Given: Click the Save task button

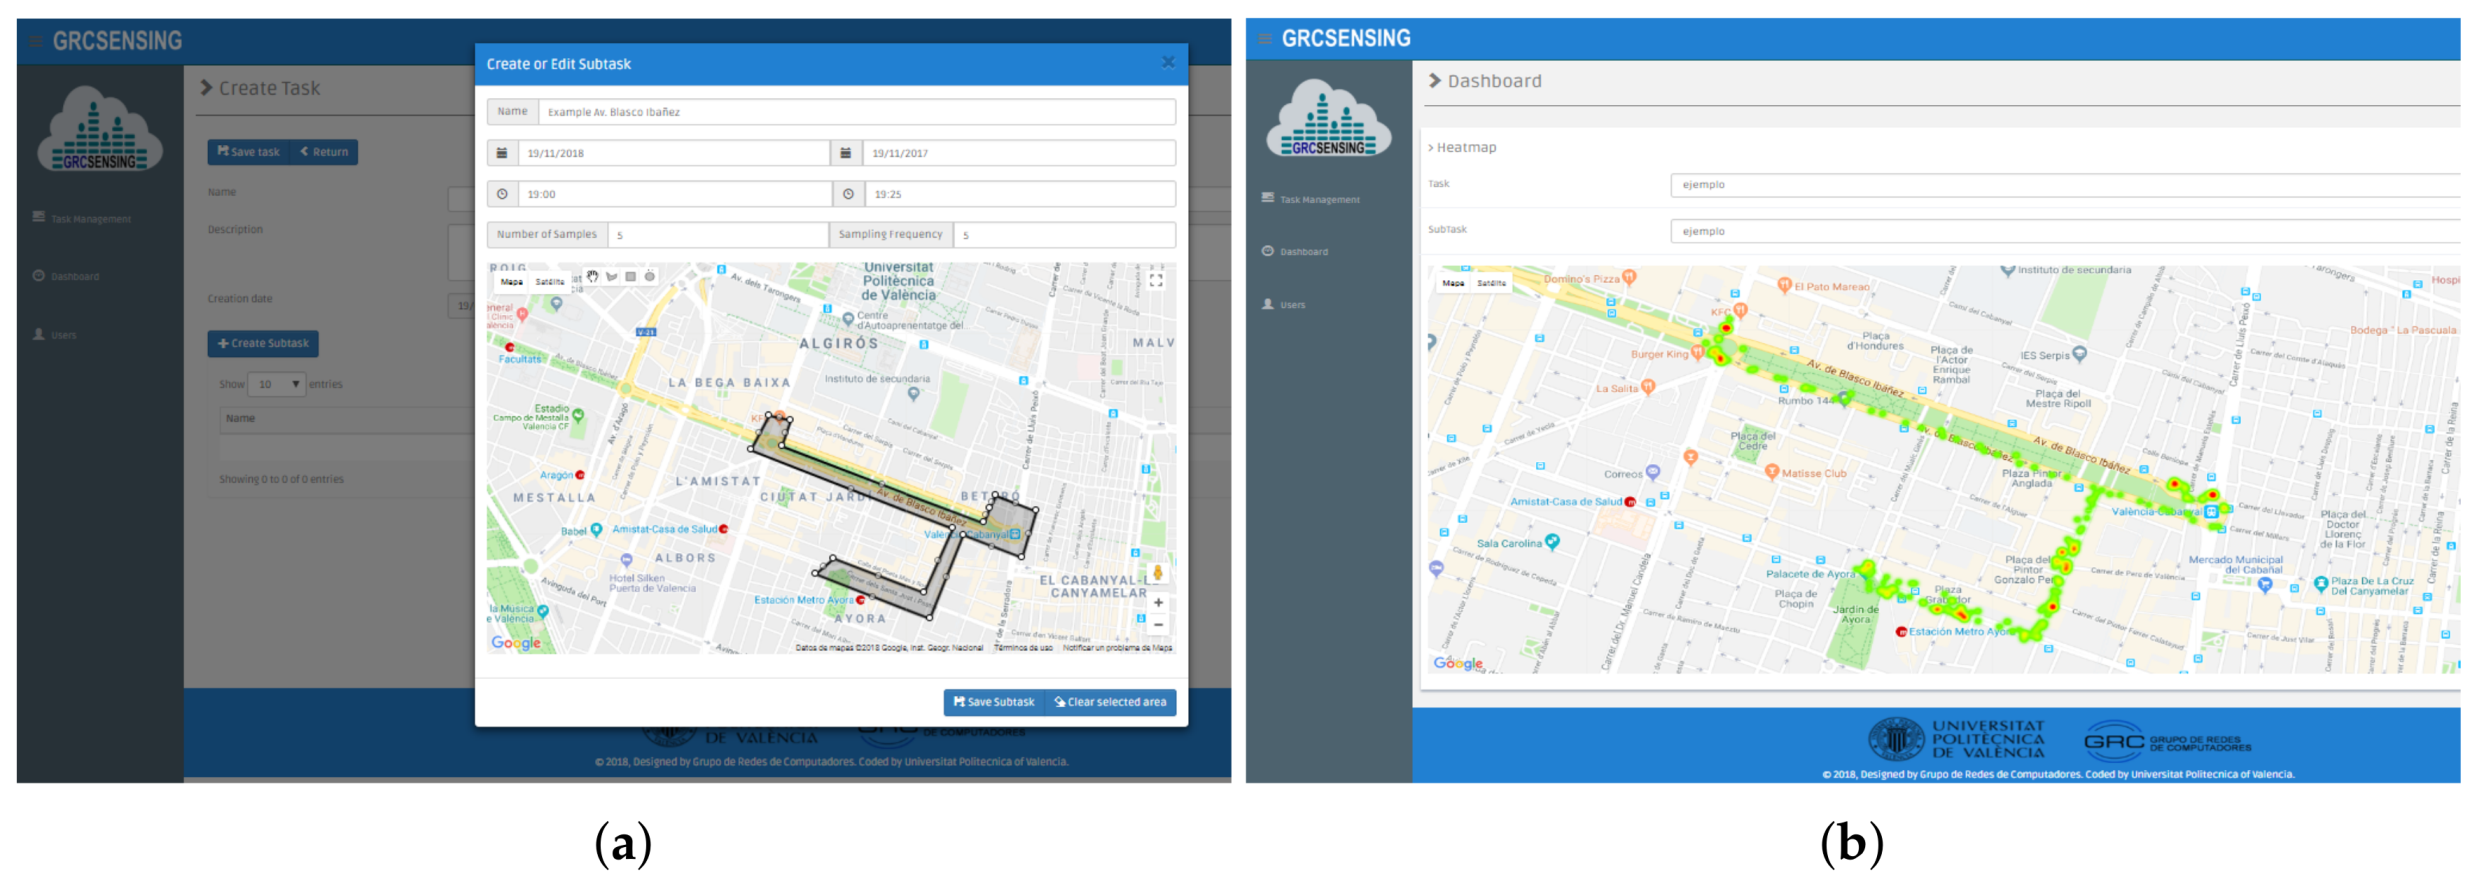Looking at the screenshot, I should pyautogui.click(x=249, y=152).
